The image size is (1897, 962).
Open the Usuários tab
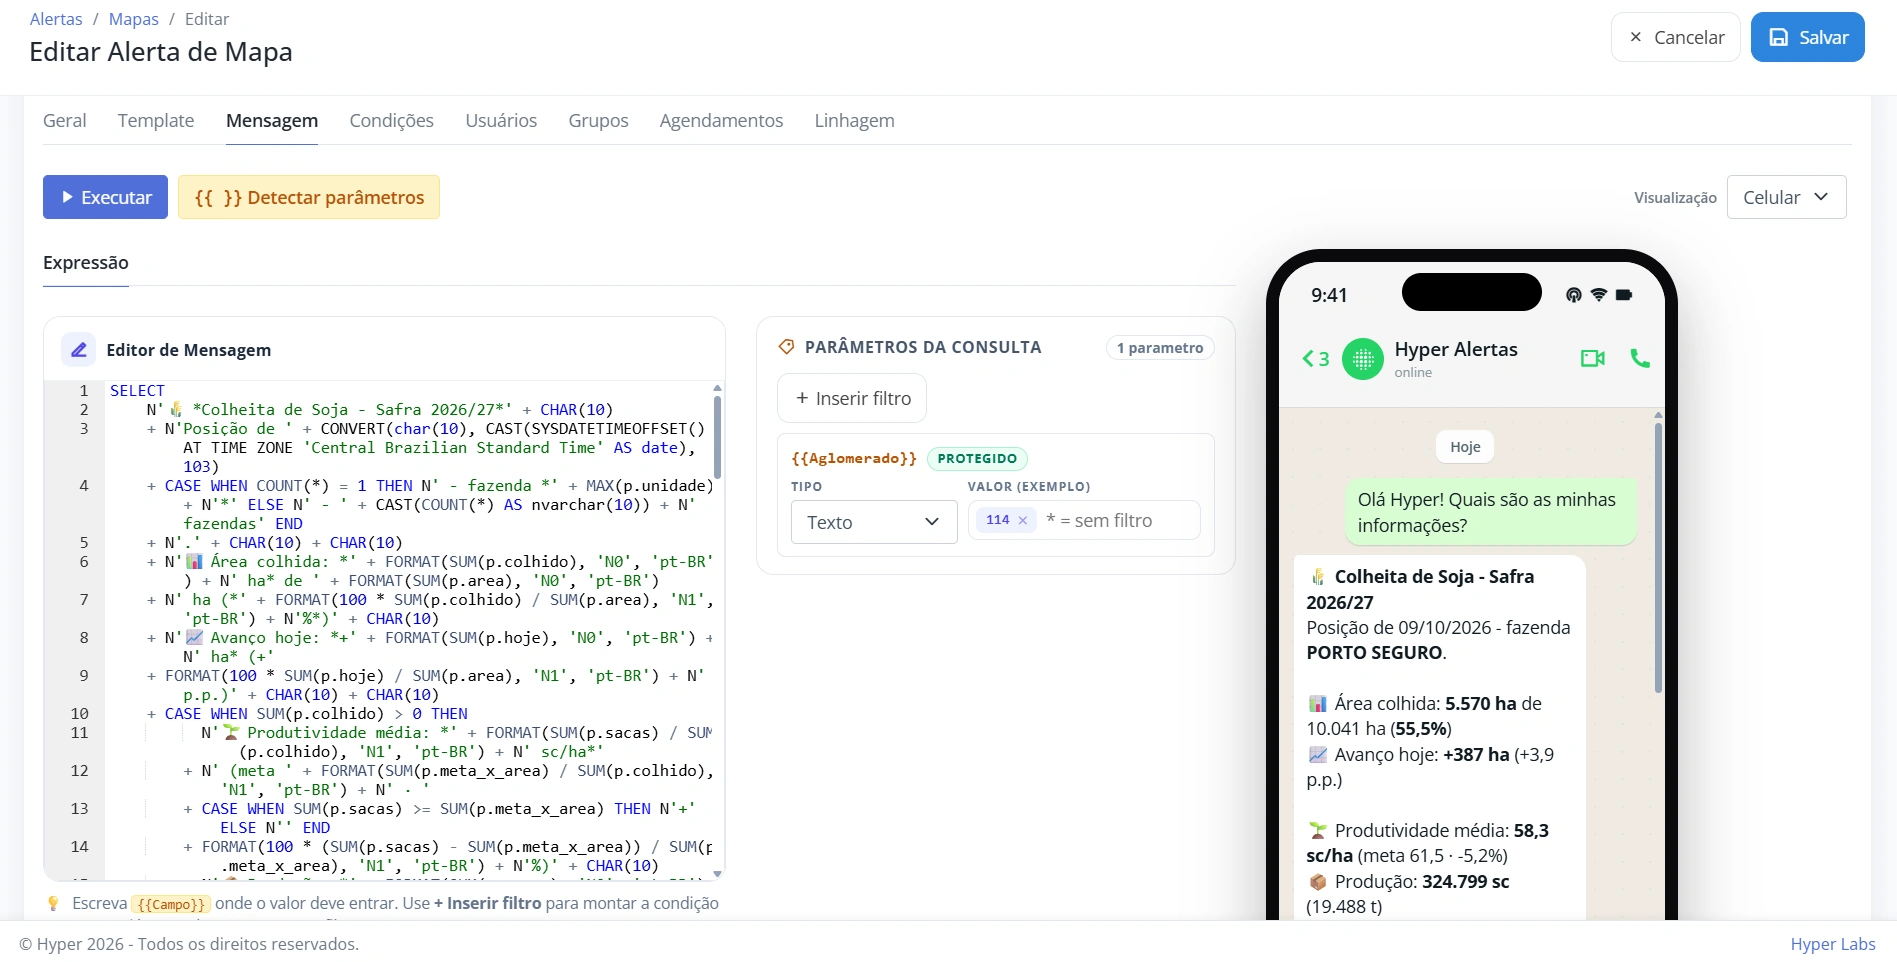coord(501,121)
